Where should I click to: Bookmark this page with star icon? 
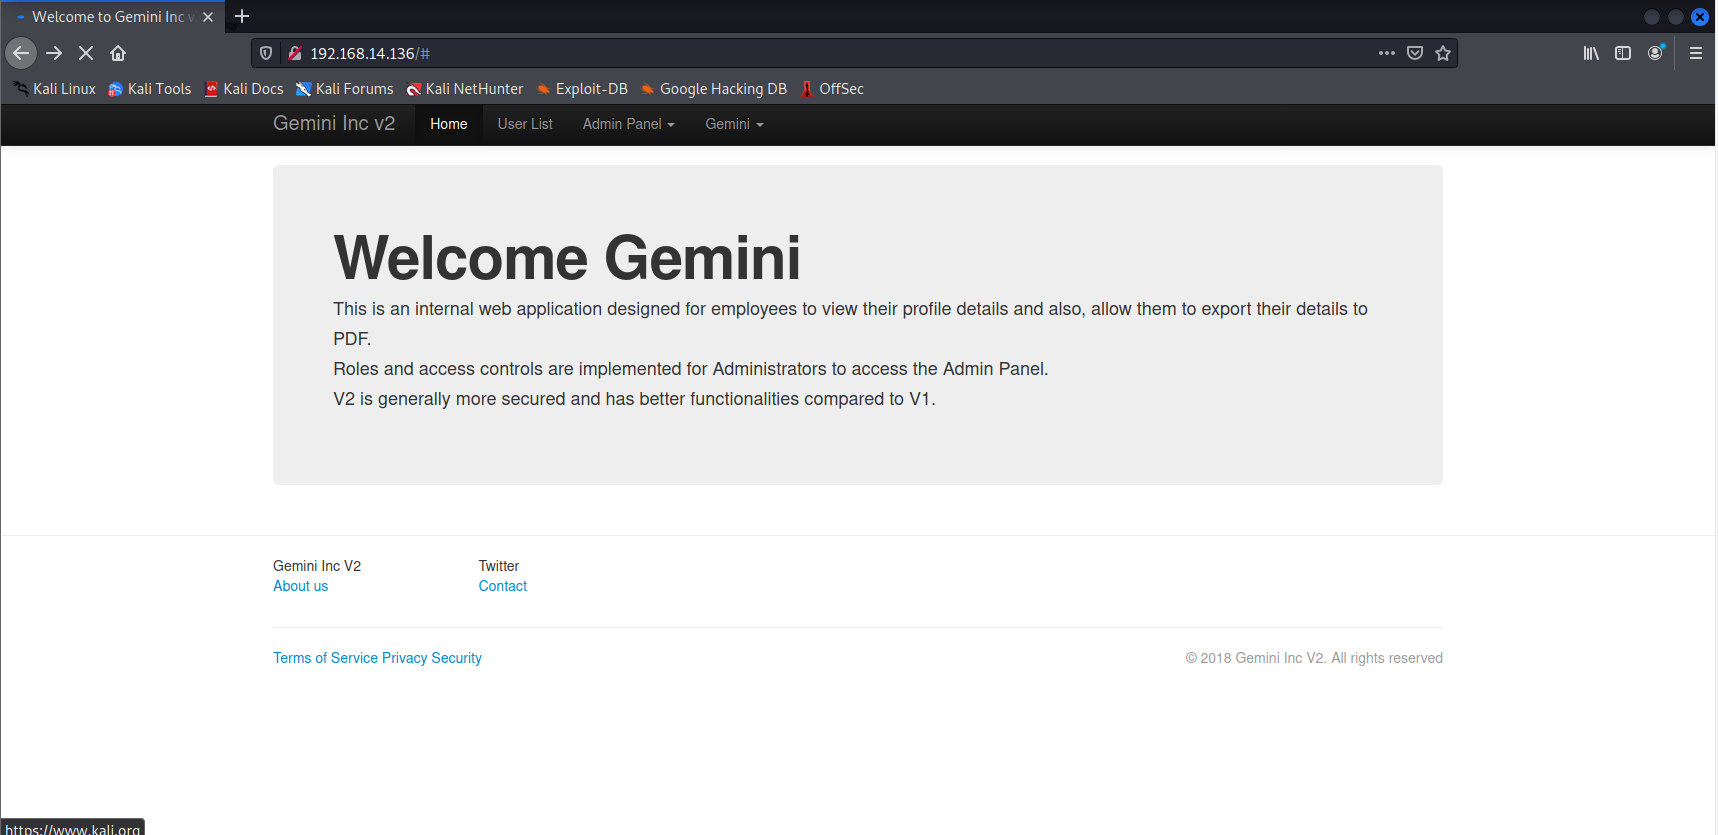pyautogui.click(x=1443, y=53)
